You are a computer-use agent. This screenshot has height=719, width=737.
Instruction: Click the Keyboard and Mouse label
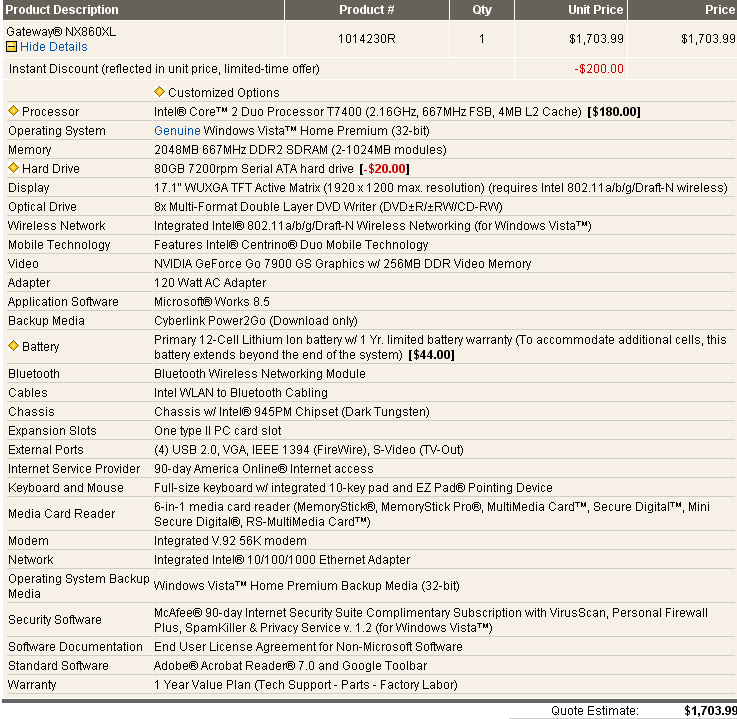click(x=66, y=488)
